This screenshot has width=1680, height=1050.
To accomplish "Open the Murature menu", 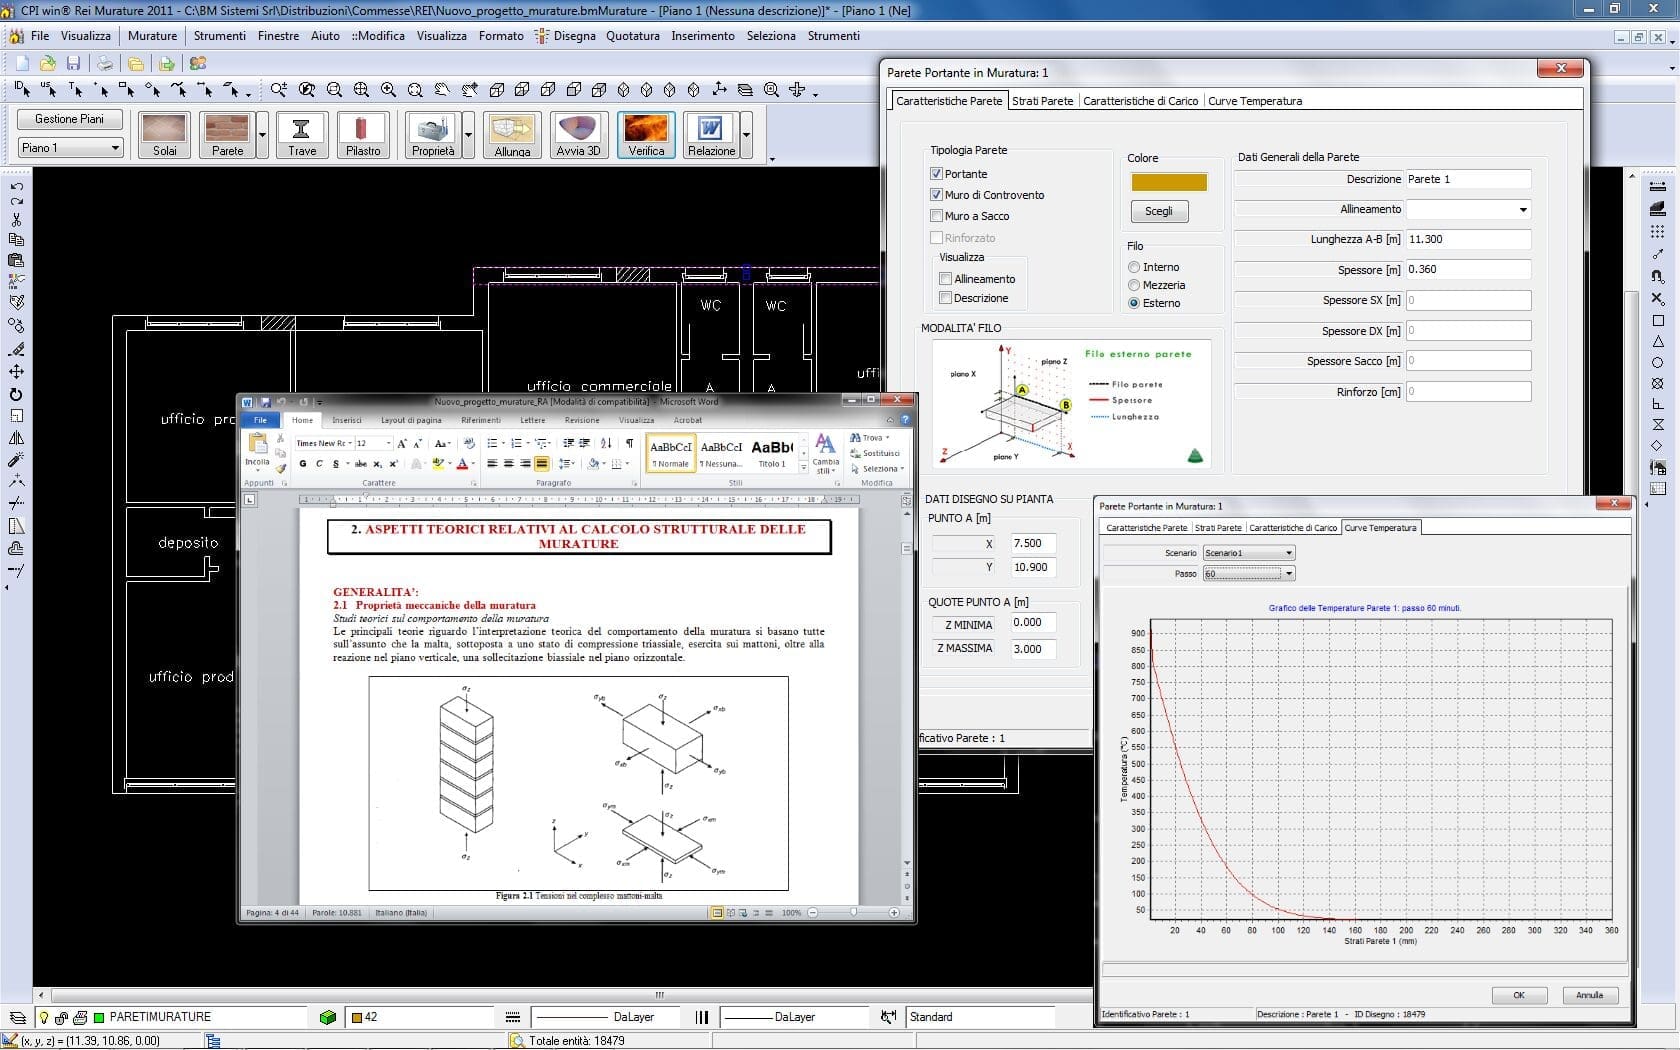I will 152,36.
